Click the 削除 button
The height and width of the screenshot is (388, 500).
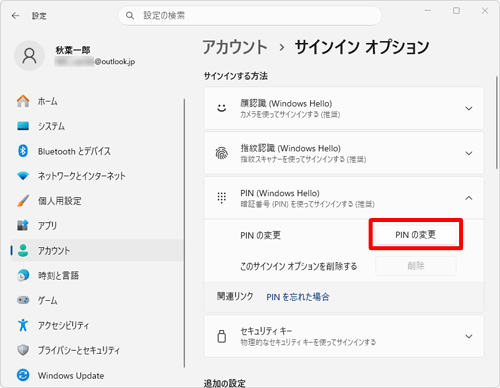(416, 266)
